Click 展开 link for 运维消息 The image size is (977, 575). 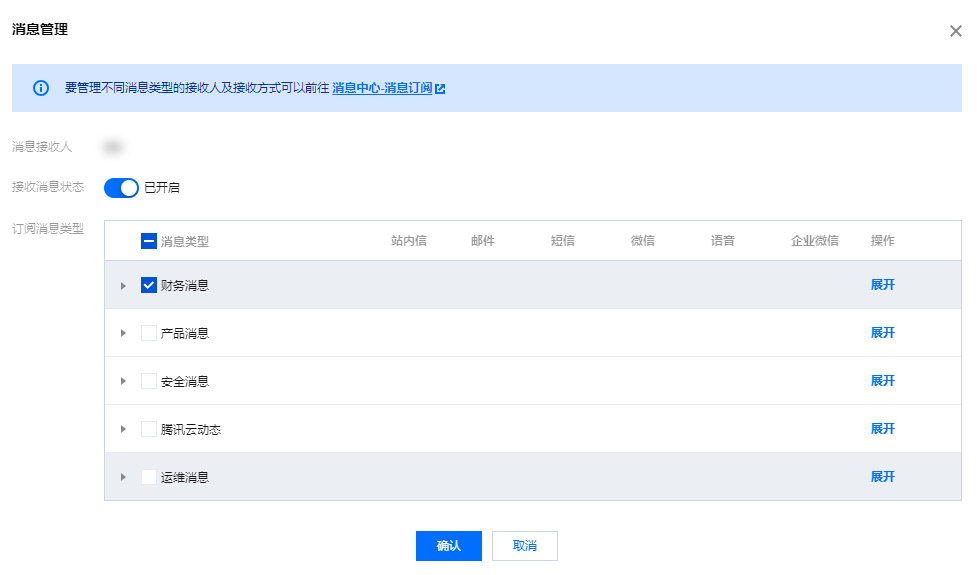point(882,477)
